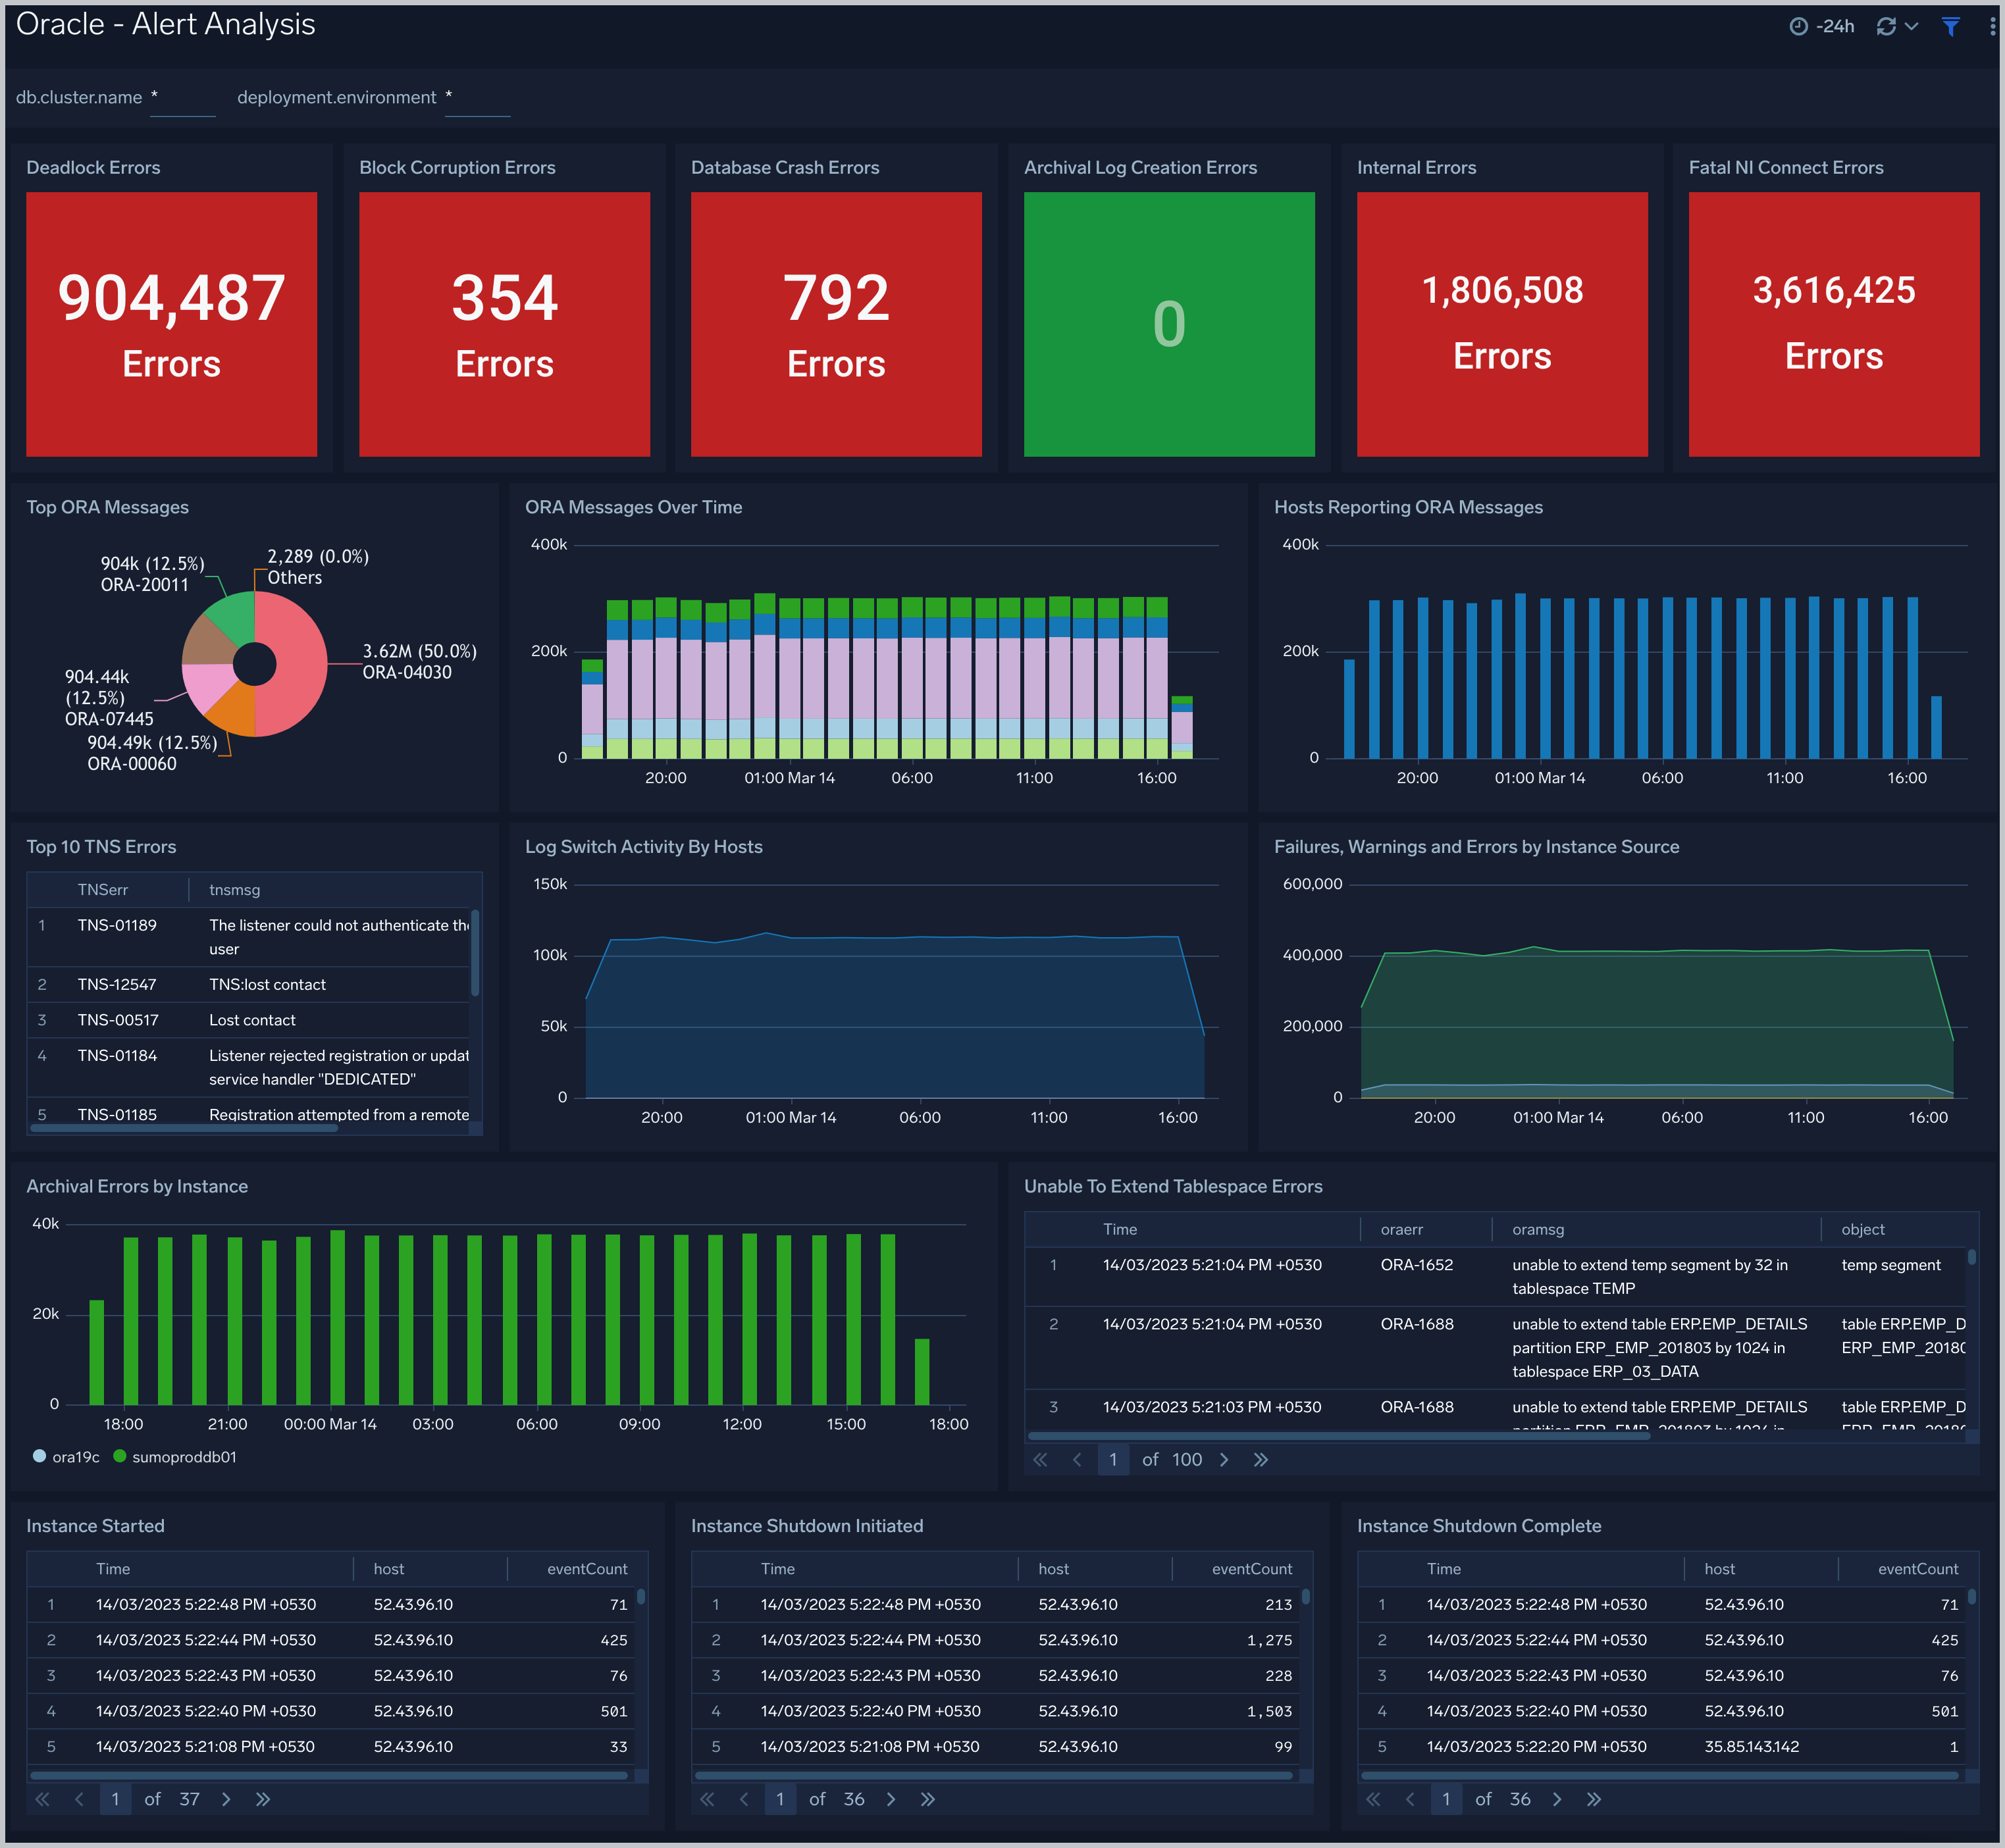Open the Fatal NI Connect Errors tile

tap(1834, 324)
